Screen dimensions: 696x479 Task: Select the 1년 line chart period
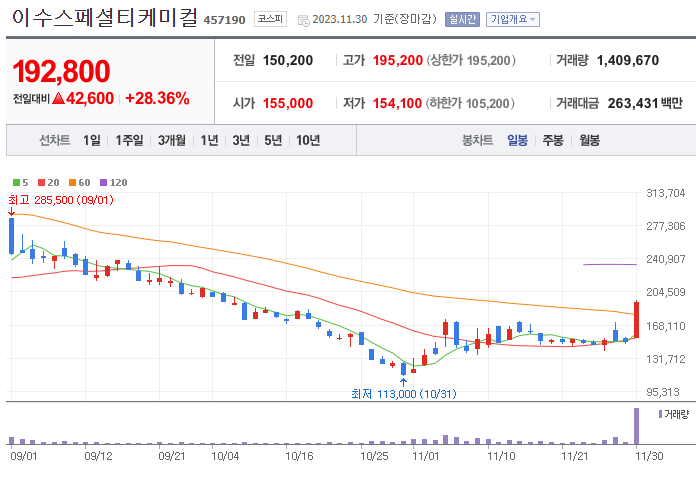[210, 140]
